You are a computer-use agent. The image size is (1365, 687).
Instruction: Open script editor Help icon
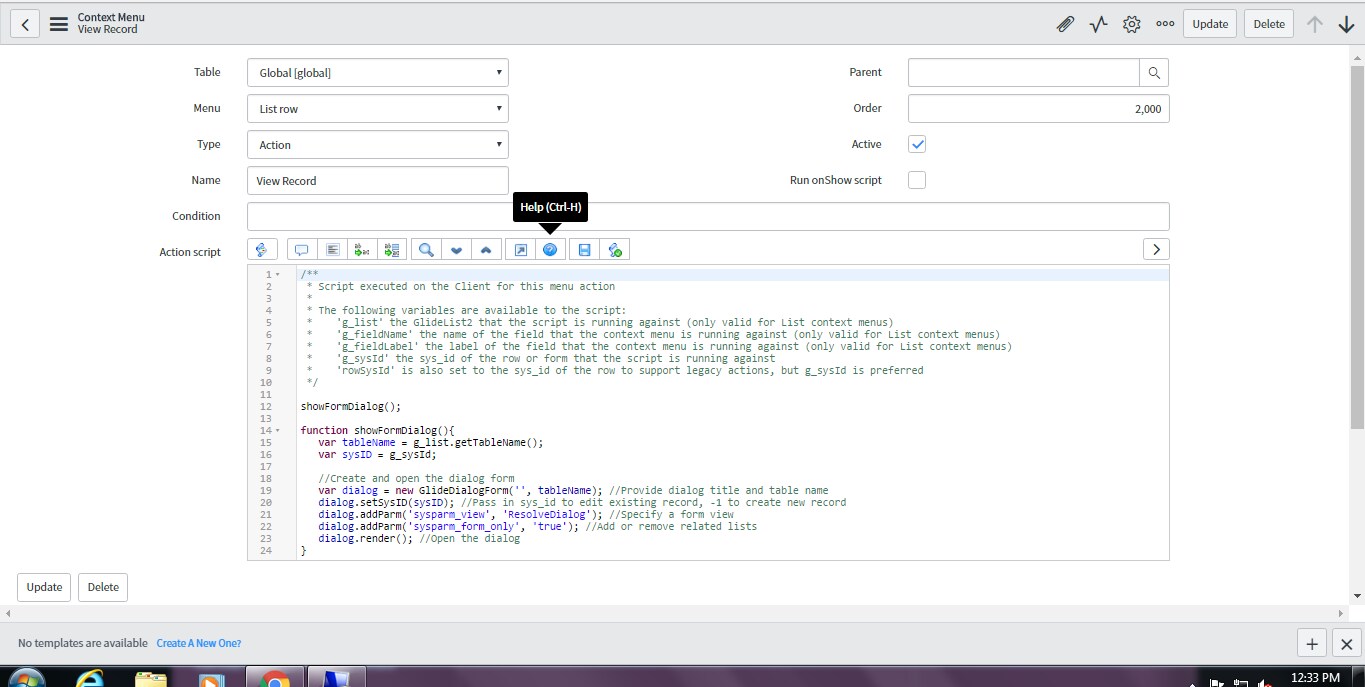click(x=550, y=249)
